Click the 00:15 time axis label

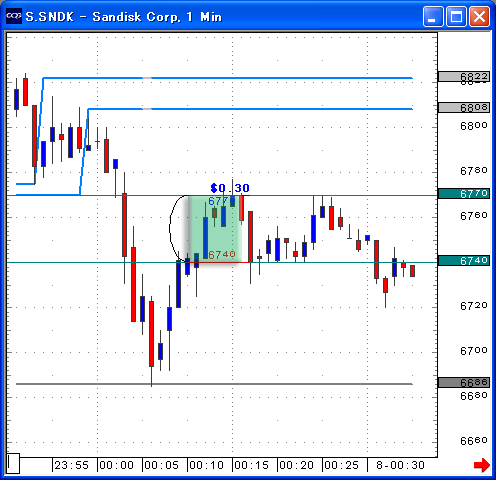click(252, 465)
